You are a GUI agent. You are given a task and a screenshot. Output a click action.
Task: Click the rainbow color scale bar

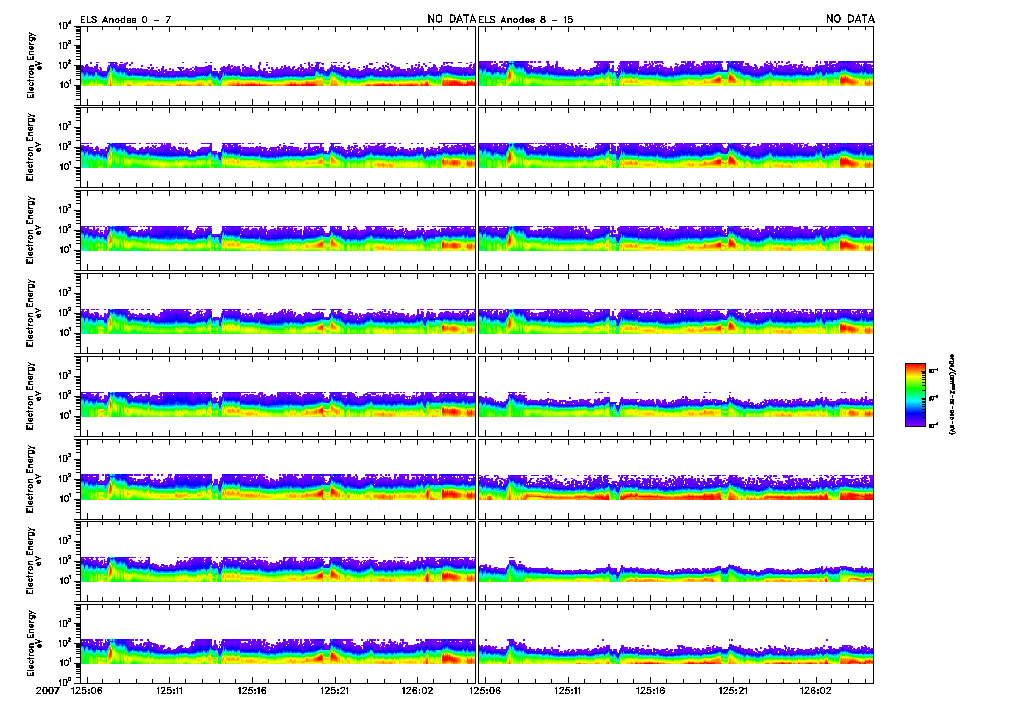pos(915,395)
